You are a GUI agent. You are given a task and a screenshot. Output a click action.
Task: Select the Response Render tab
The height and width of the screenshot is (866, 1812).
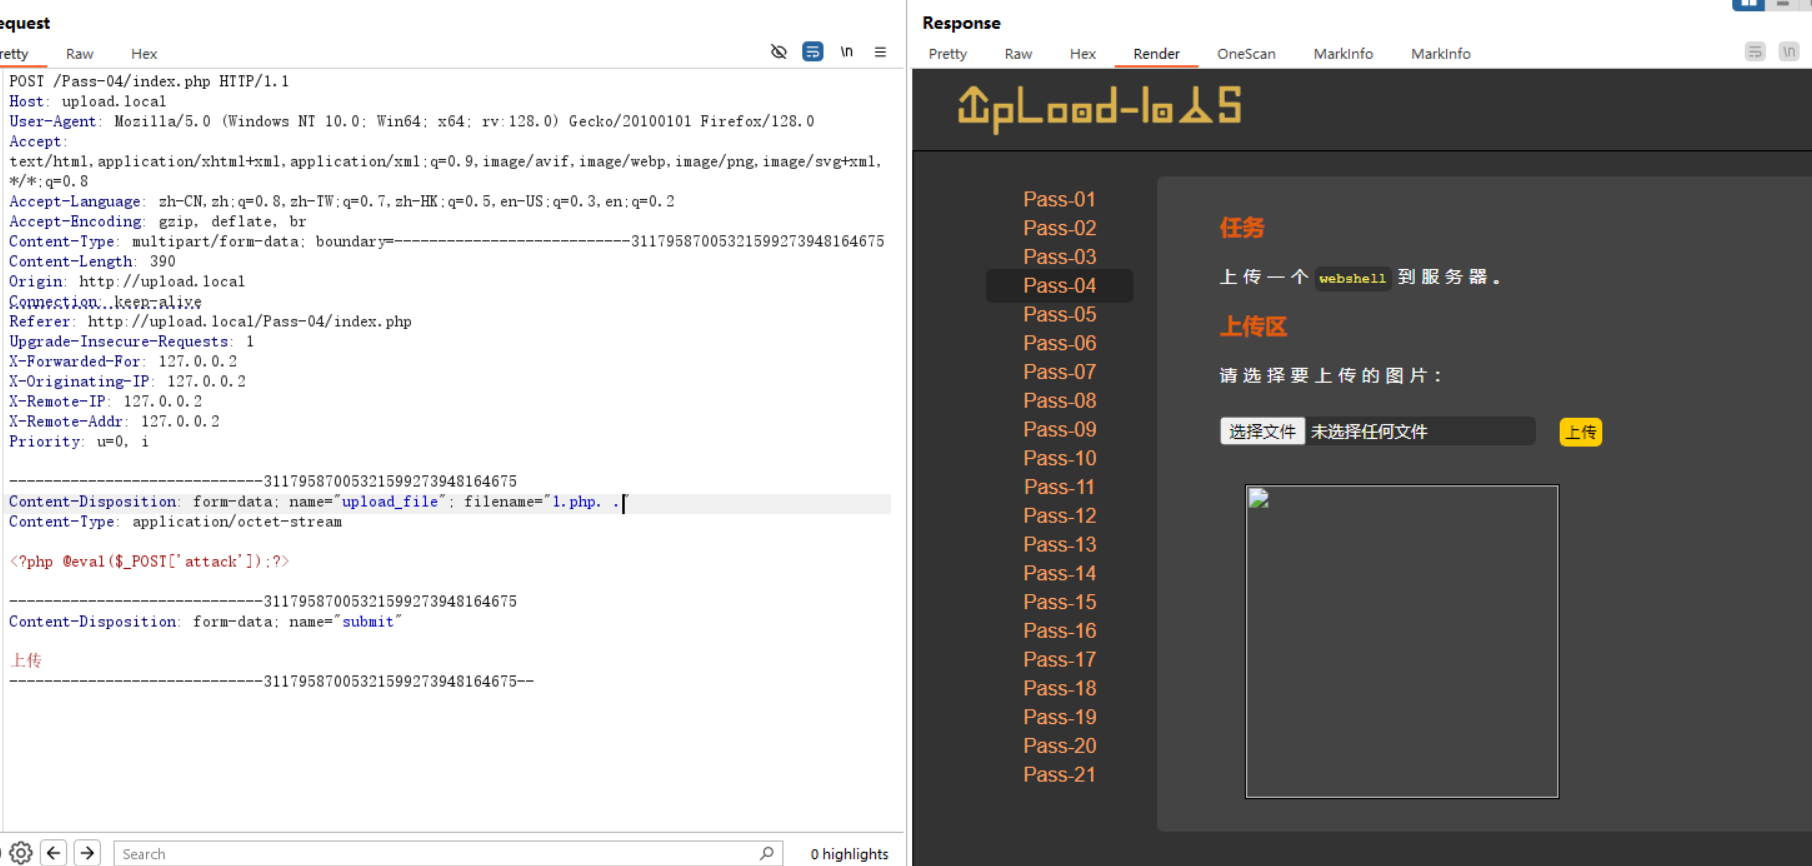coord(1157,54)
